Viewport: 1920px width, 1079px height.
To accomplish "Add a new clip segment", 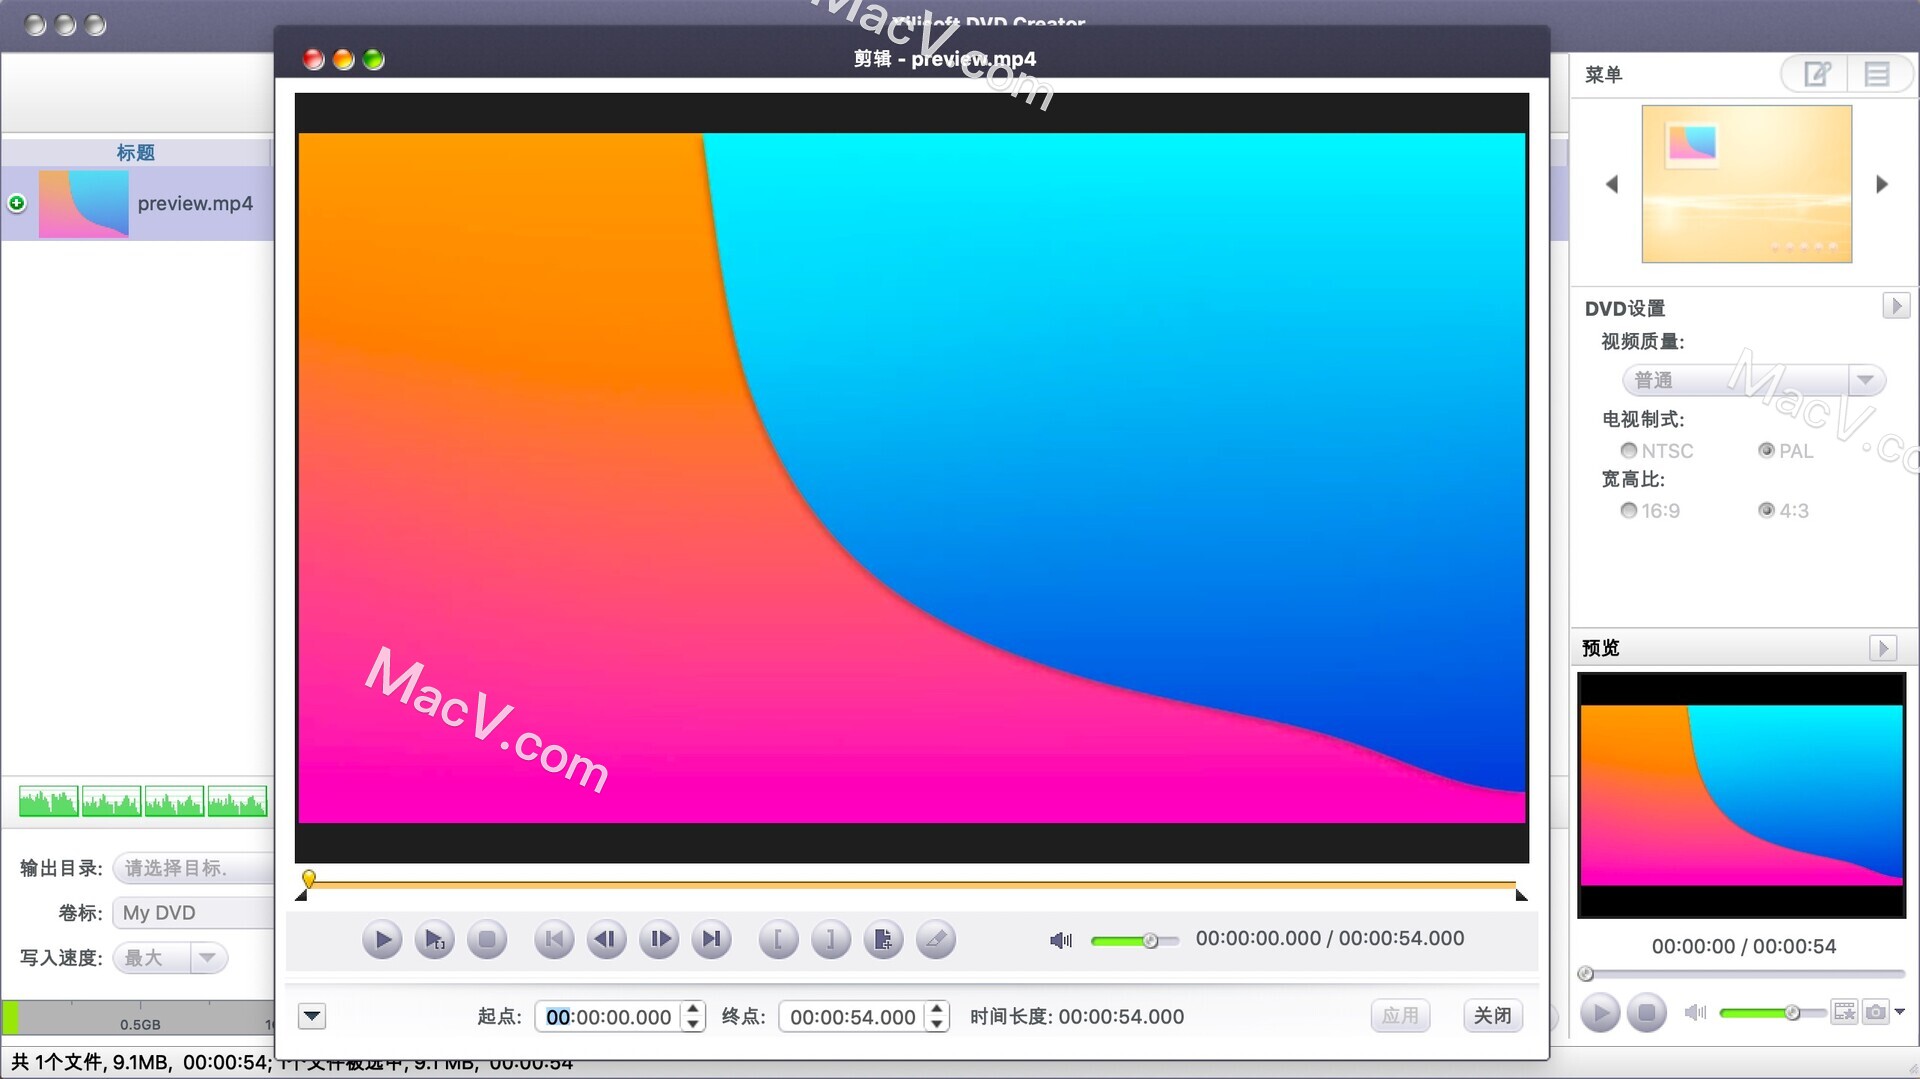I will [883, 939].
